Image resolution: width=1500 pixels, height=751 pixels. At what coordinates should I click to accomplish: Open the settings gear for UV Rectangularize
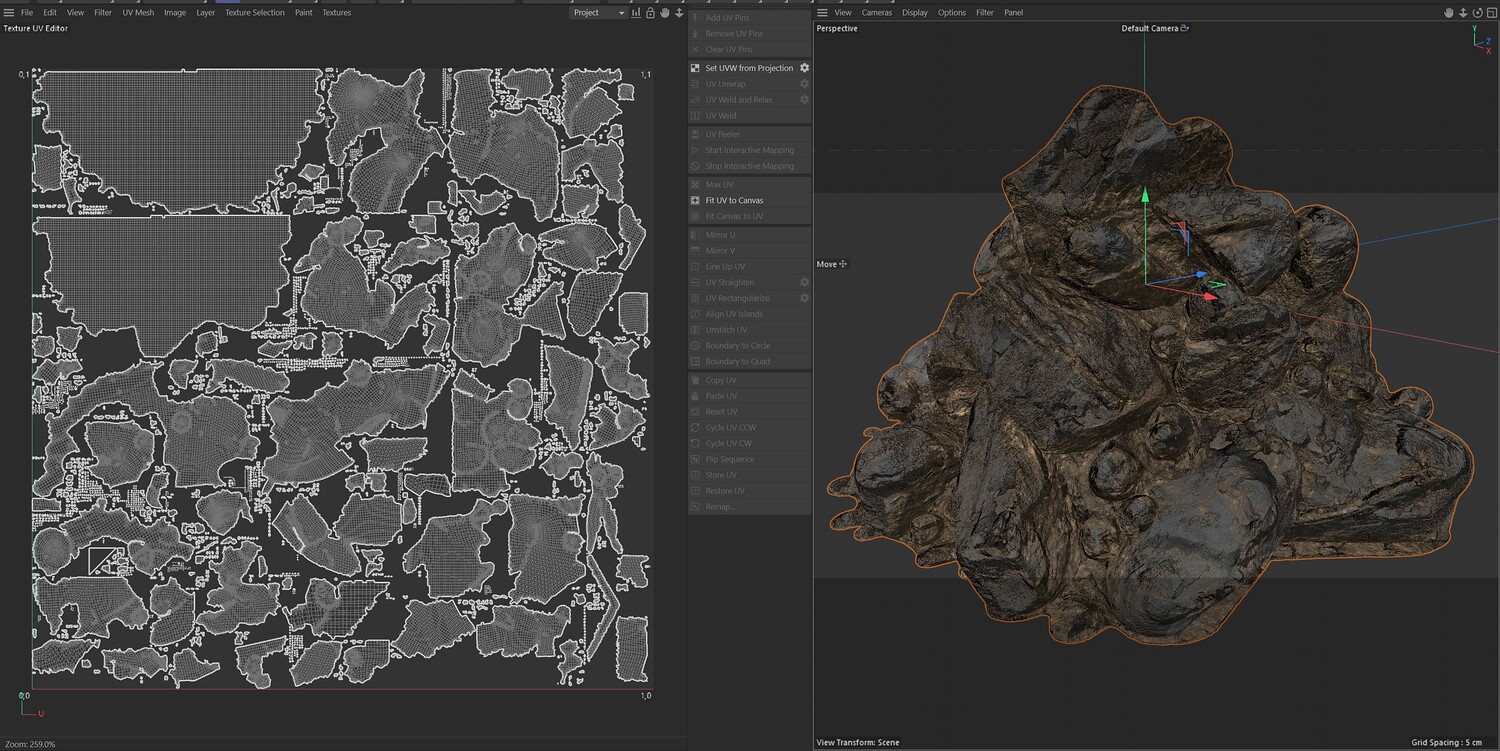pyautogui.click(x=804, y=298)
